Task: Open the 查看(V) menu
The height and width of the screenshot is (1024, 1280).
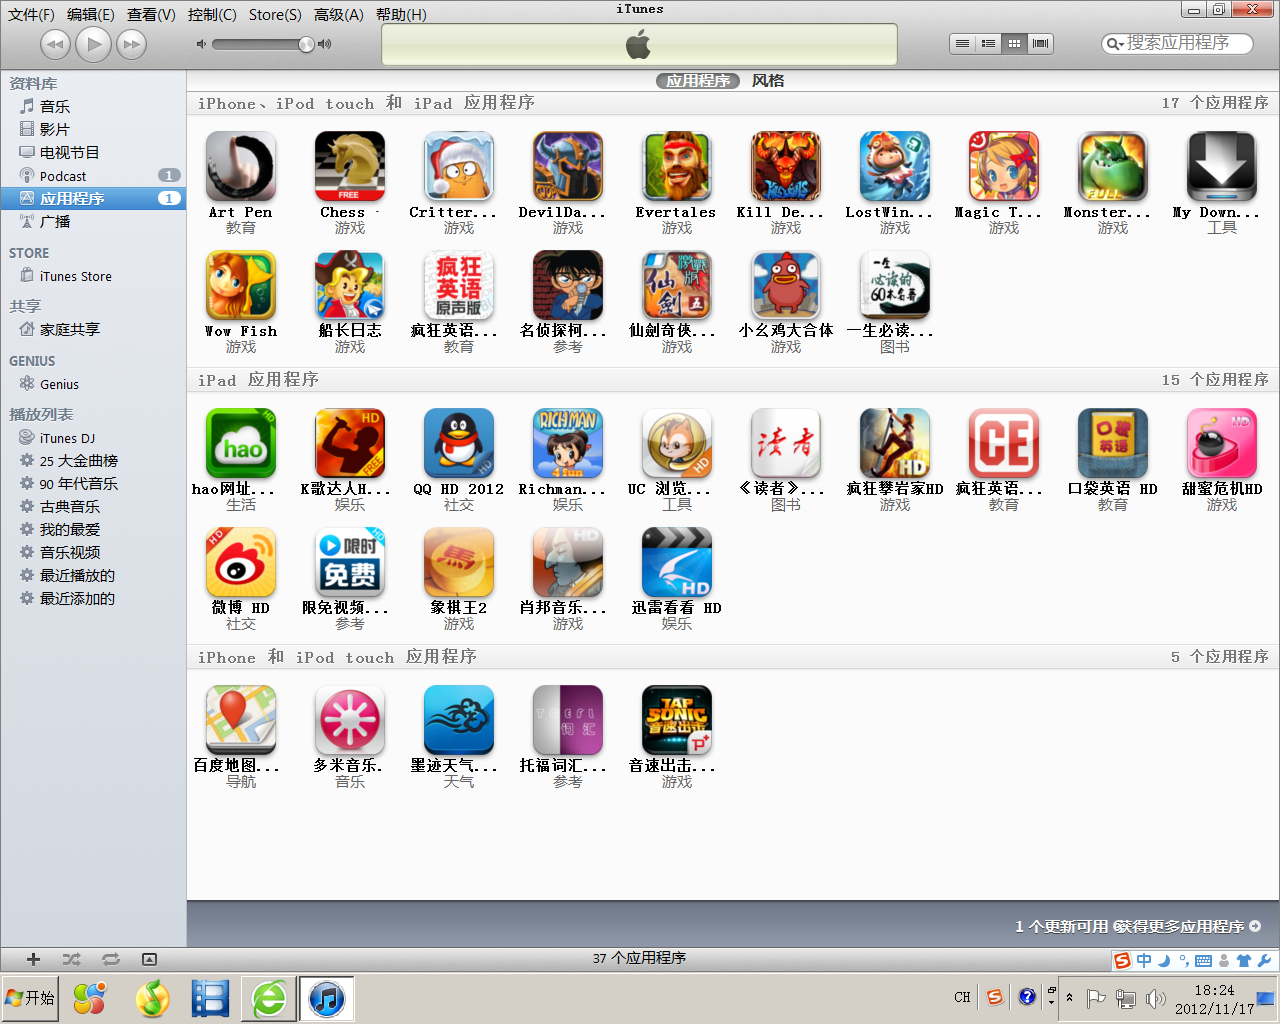Action: tap(151, 15)
